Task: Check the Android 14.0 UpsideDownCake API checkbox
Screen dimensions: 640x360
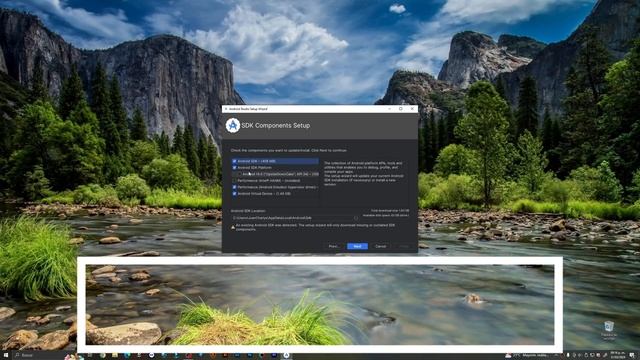Action: [240, 174]
